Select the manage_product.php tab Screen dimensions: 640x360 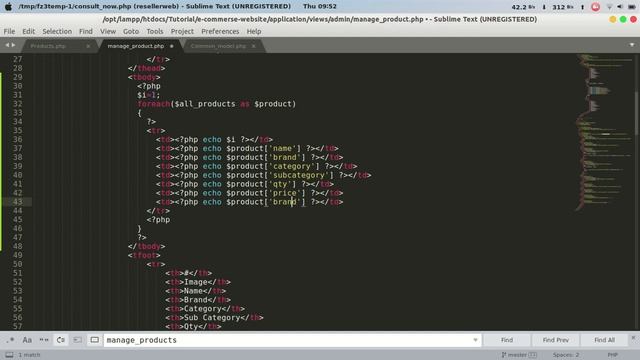[136, 46]
